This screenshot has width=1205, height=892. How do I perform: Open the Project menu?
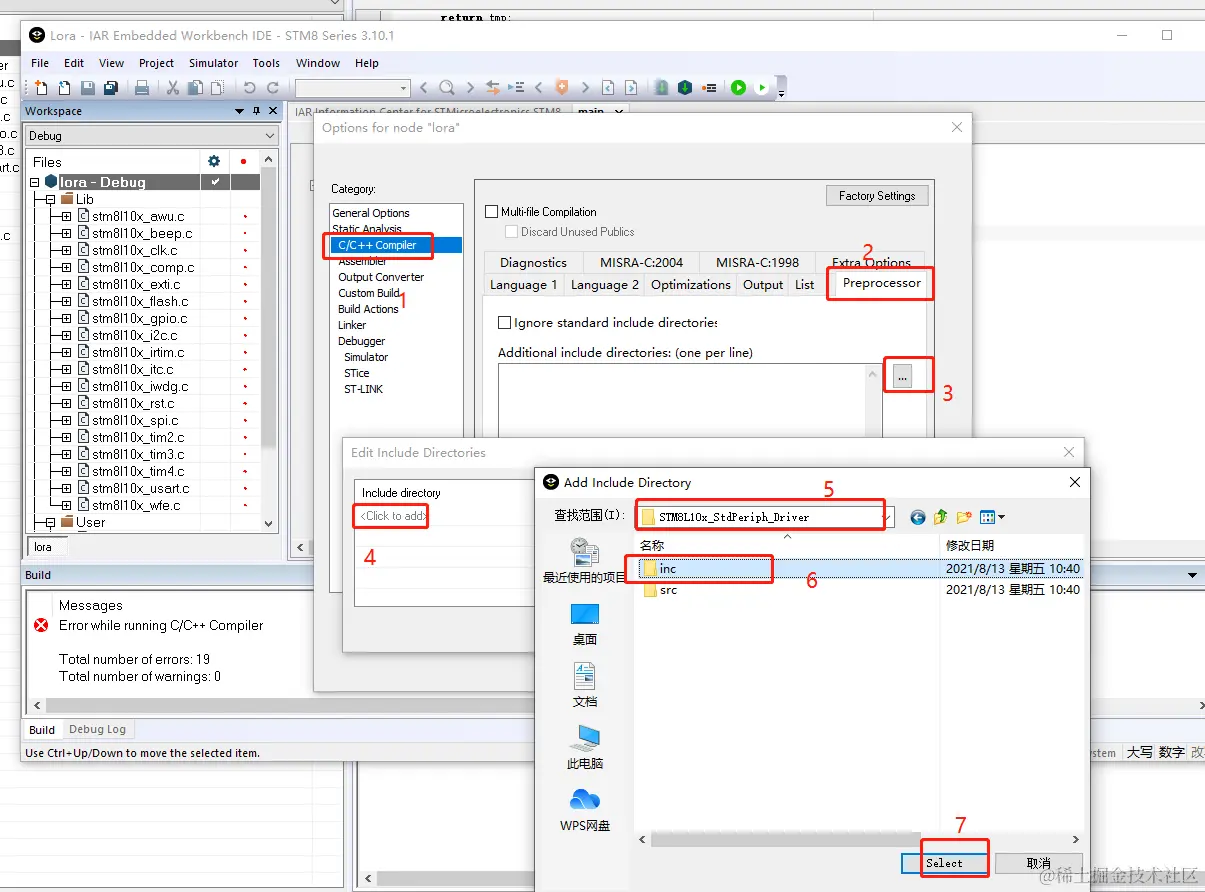pyautogui.click(x=156, y=63)
